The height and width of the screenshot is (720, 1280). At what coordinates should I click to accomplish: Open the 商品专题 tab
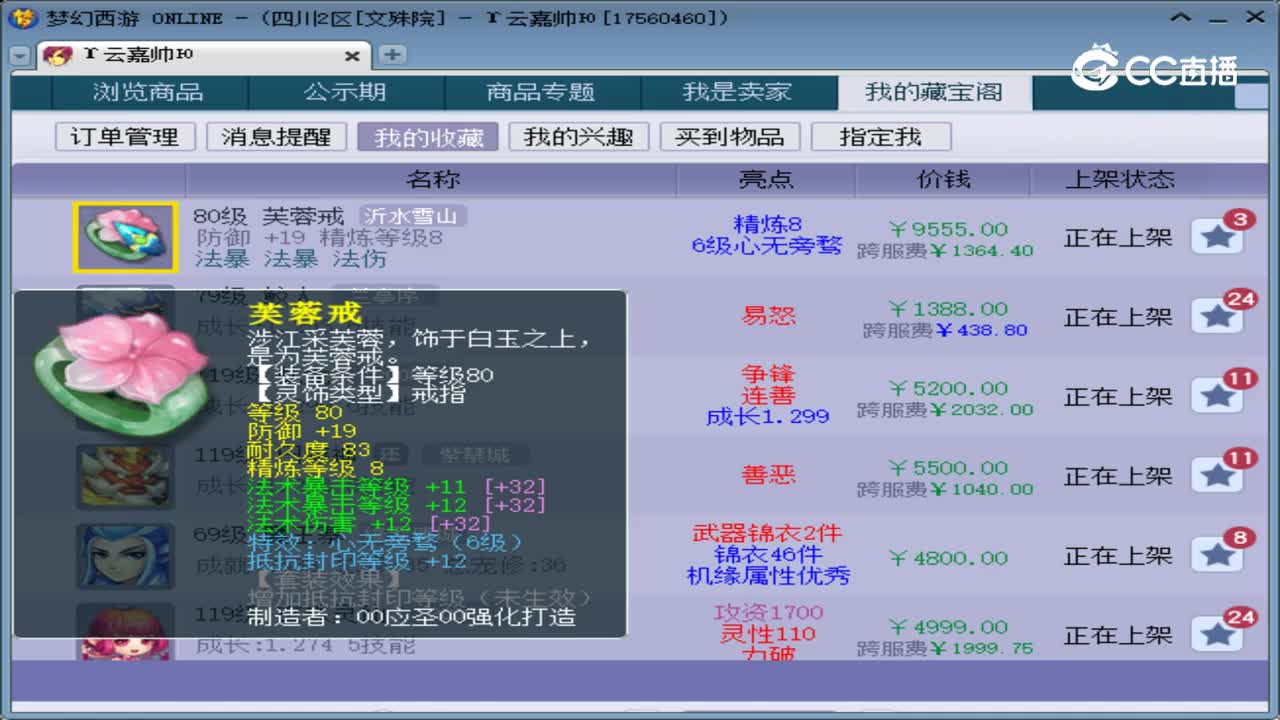pos(541,92)
